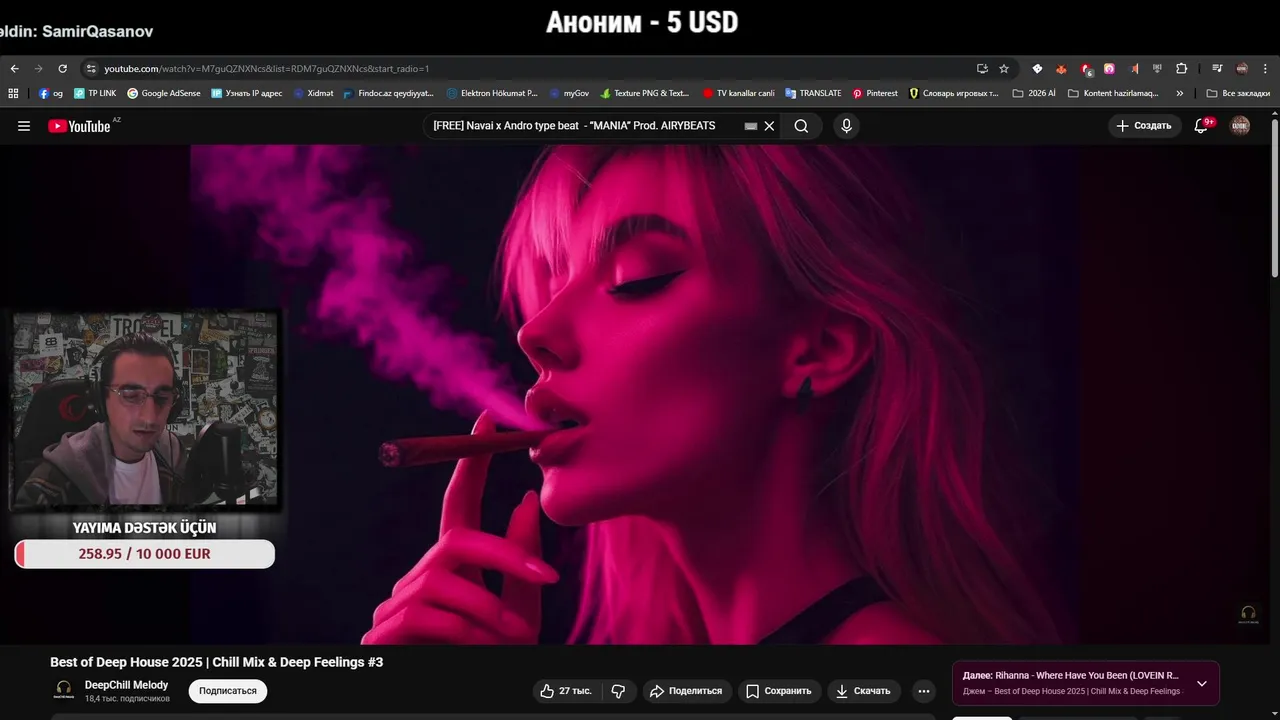Open the TV kanallar canli bookmark

pos(739,93)
